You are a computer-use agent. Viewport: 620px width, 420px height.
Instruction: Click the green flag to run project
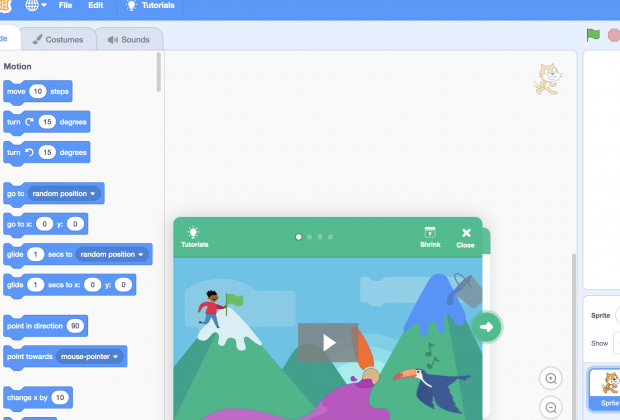click(593, 35)
